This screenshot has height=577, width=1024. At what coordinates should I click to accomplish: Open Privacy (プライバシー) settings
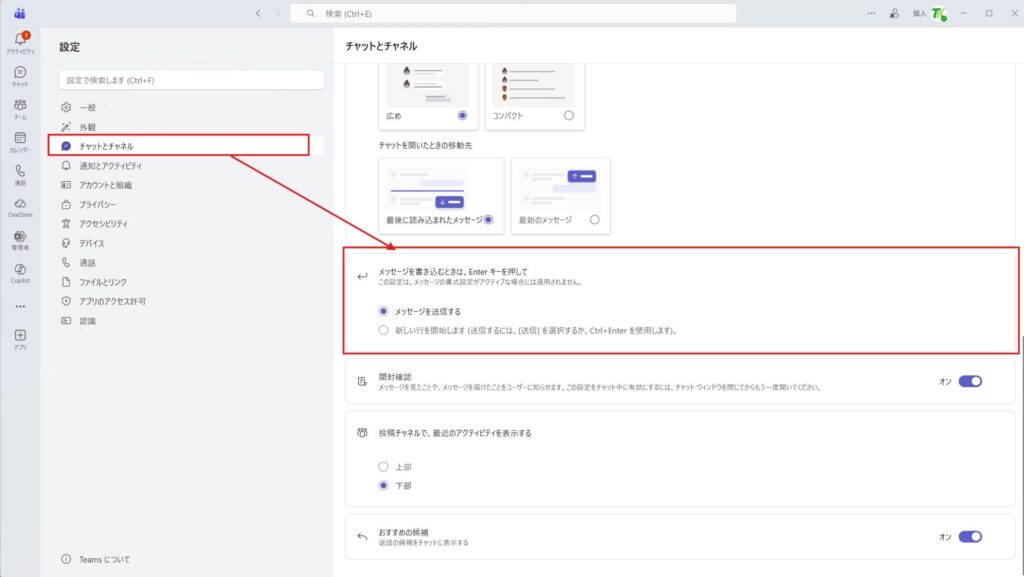(x=98, y=204)
